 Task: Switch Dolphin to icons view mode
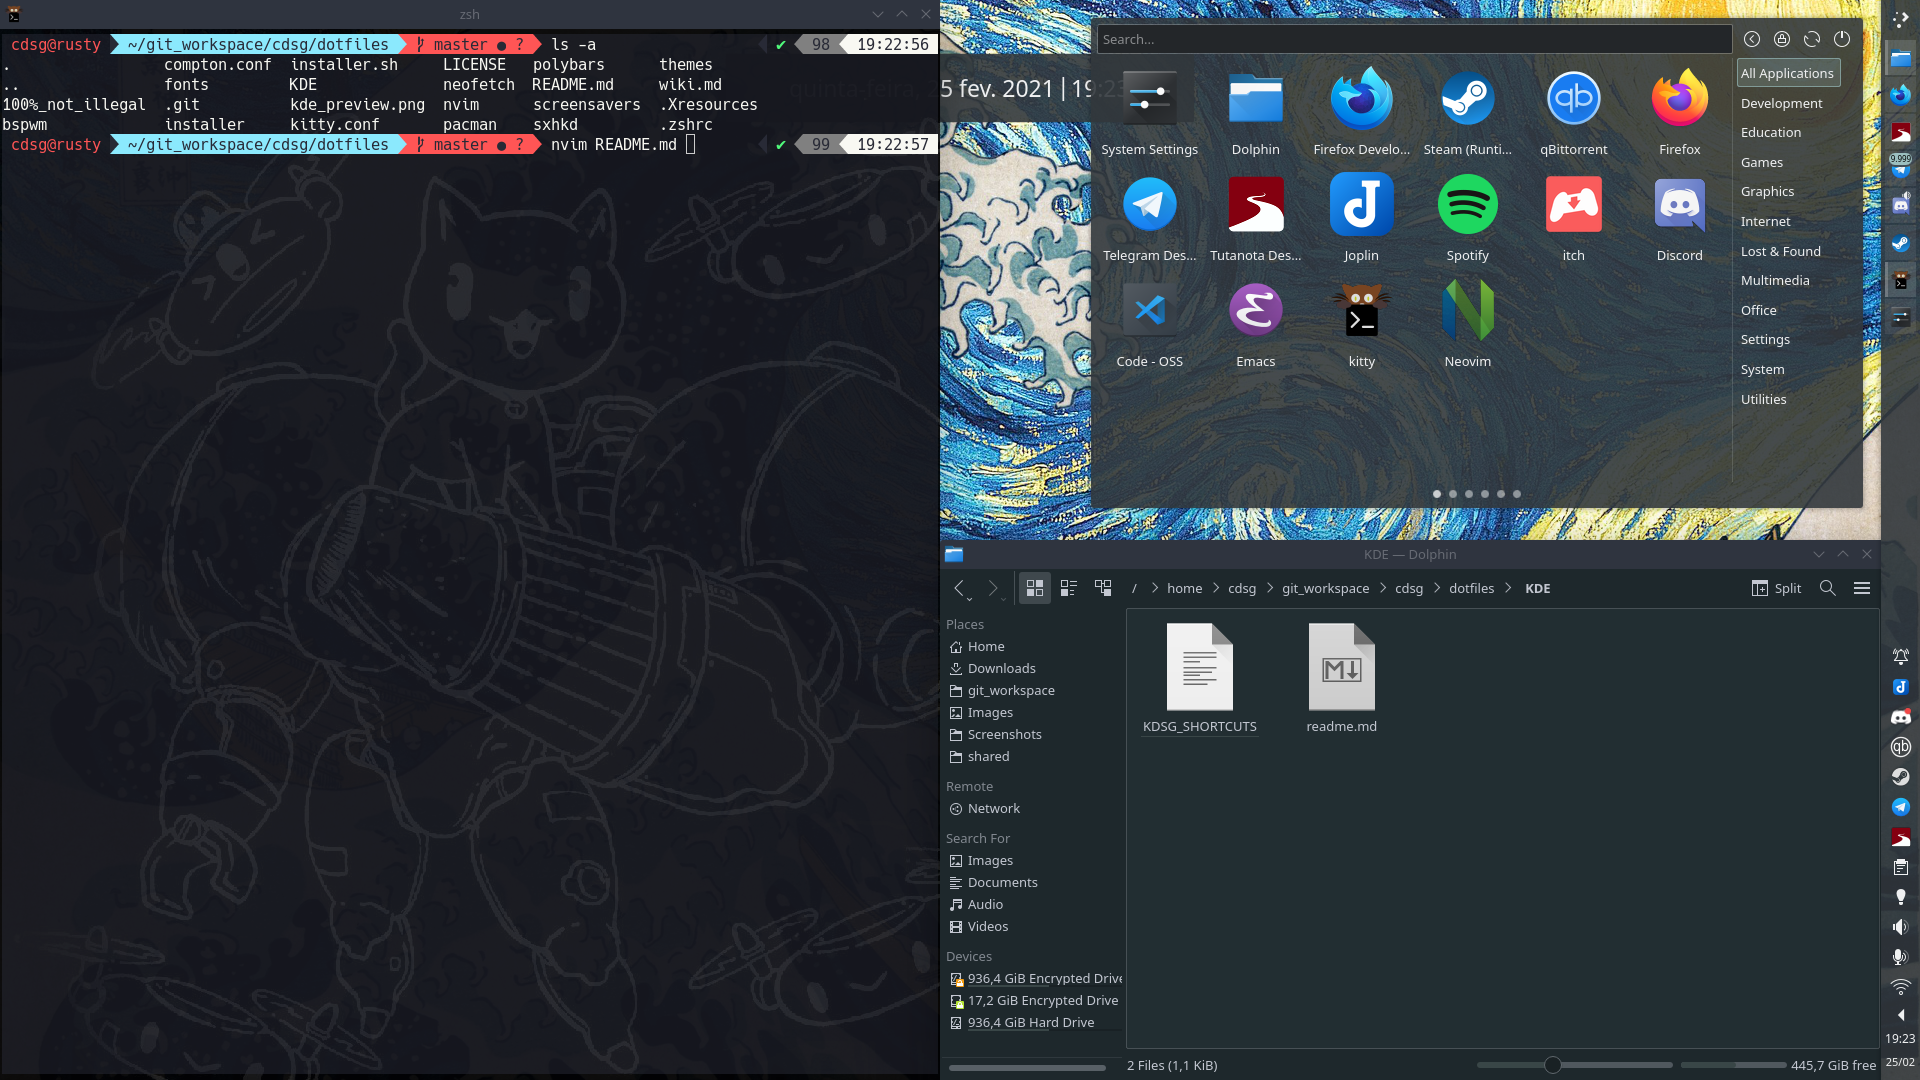1035,588
